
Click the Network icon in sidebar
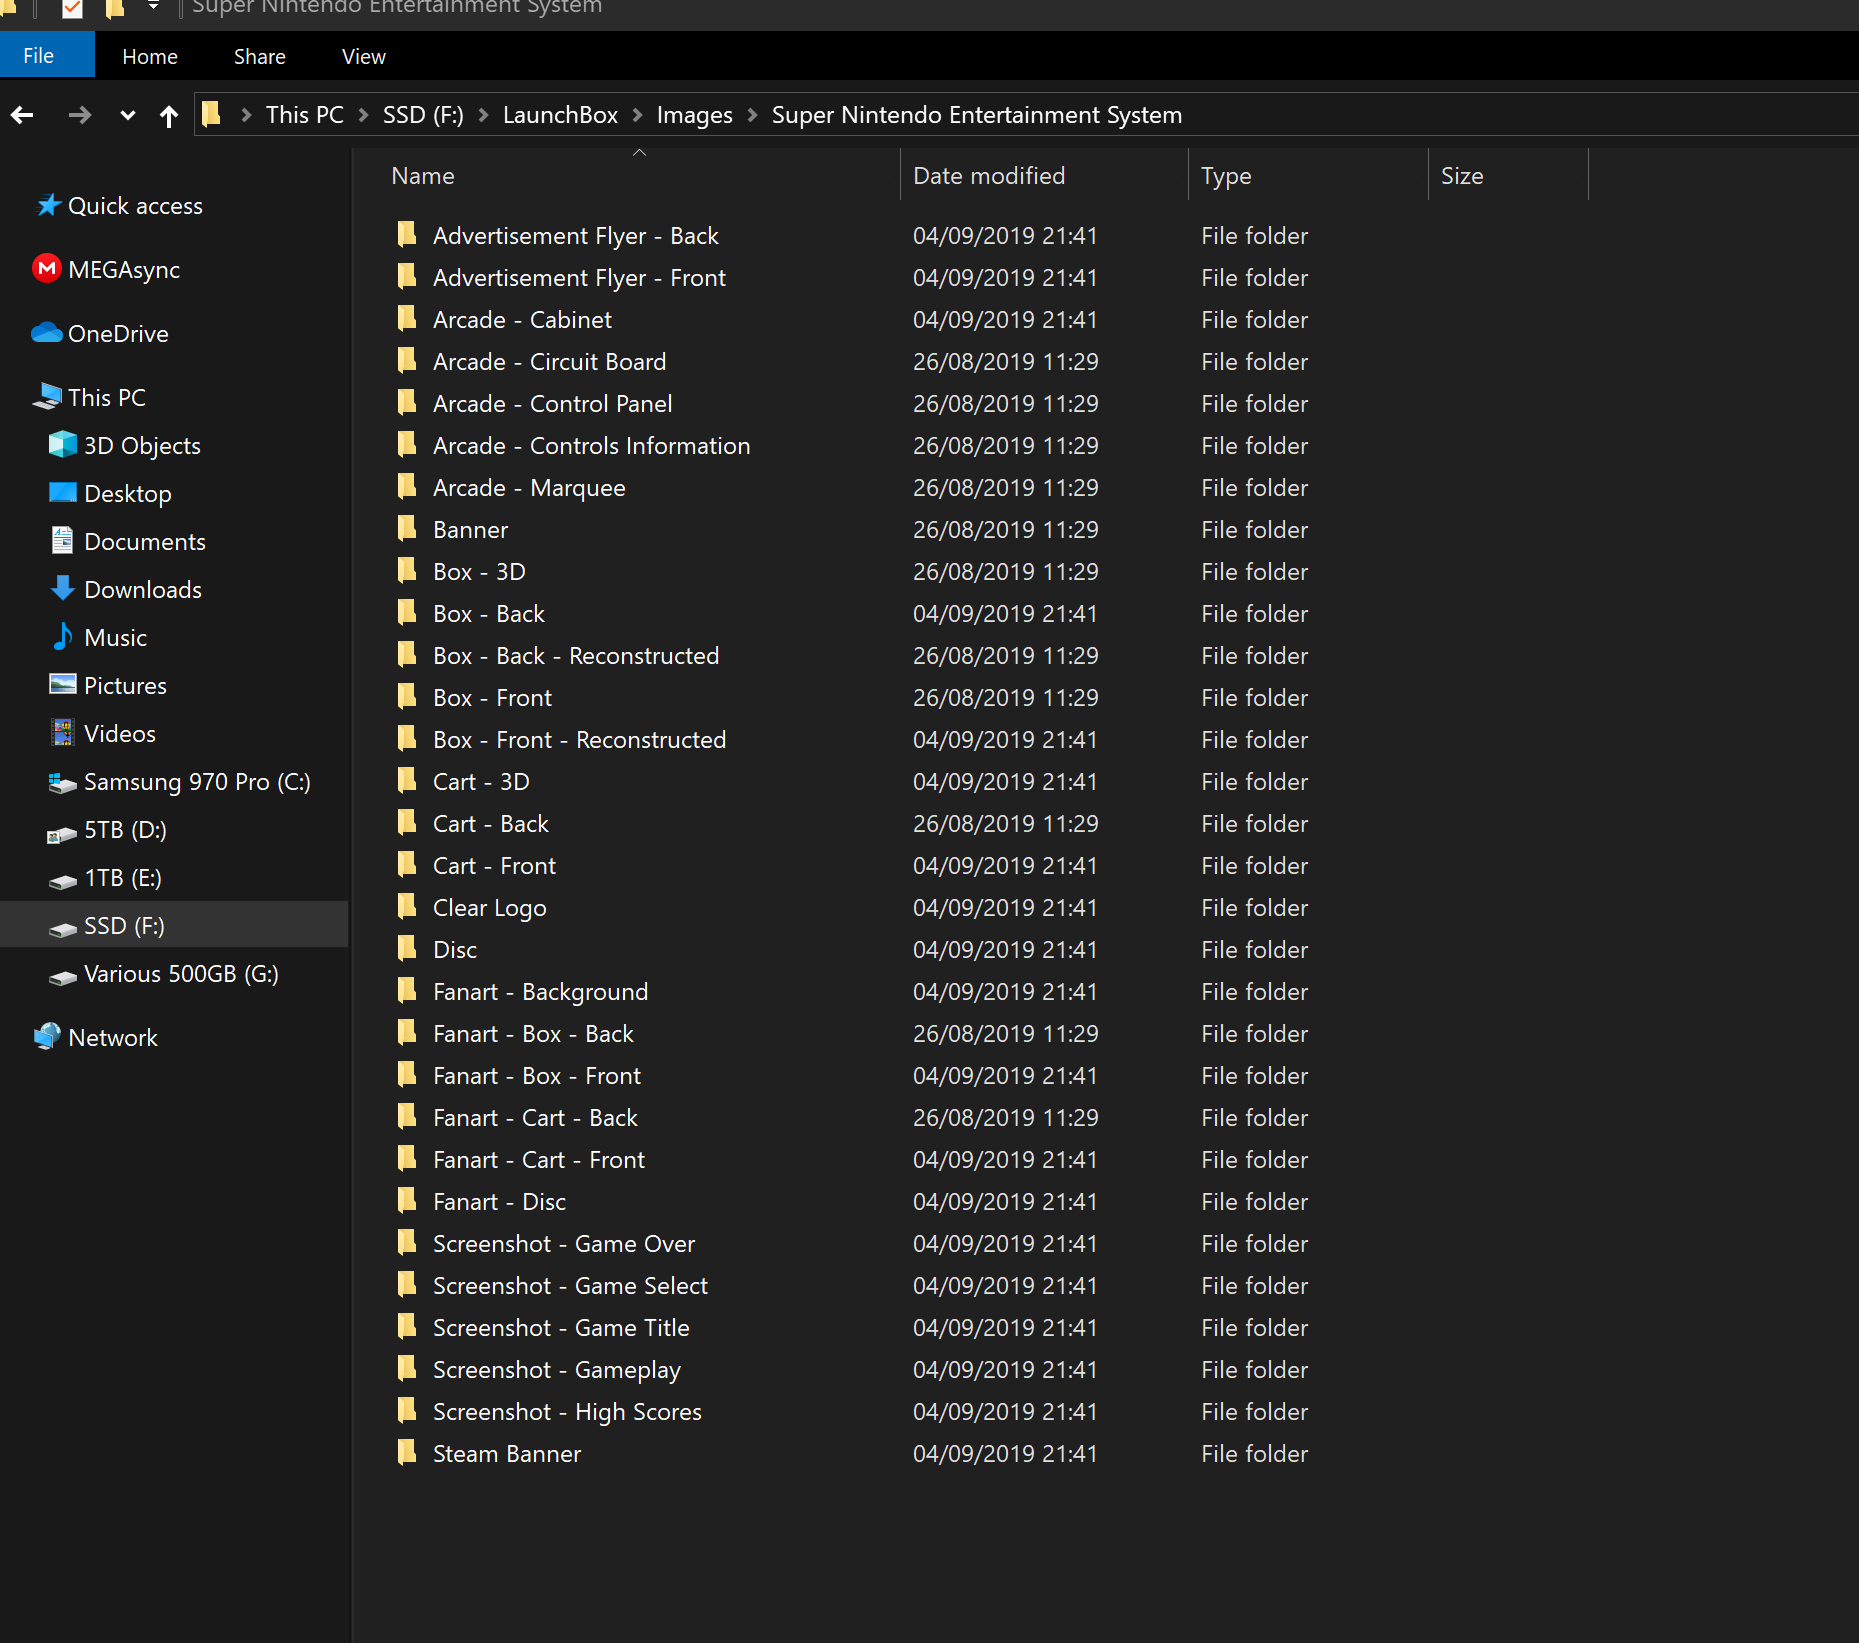(x=47, y=1036)
